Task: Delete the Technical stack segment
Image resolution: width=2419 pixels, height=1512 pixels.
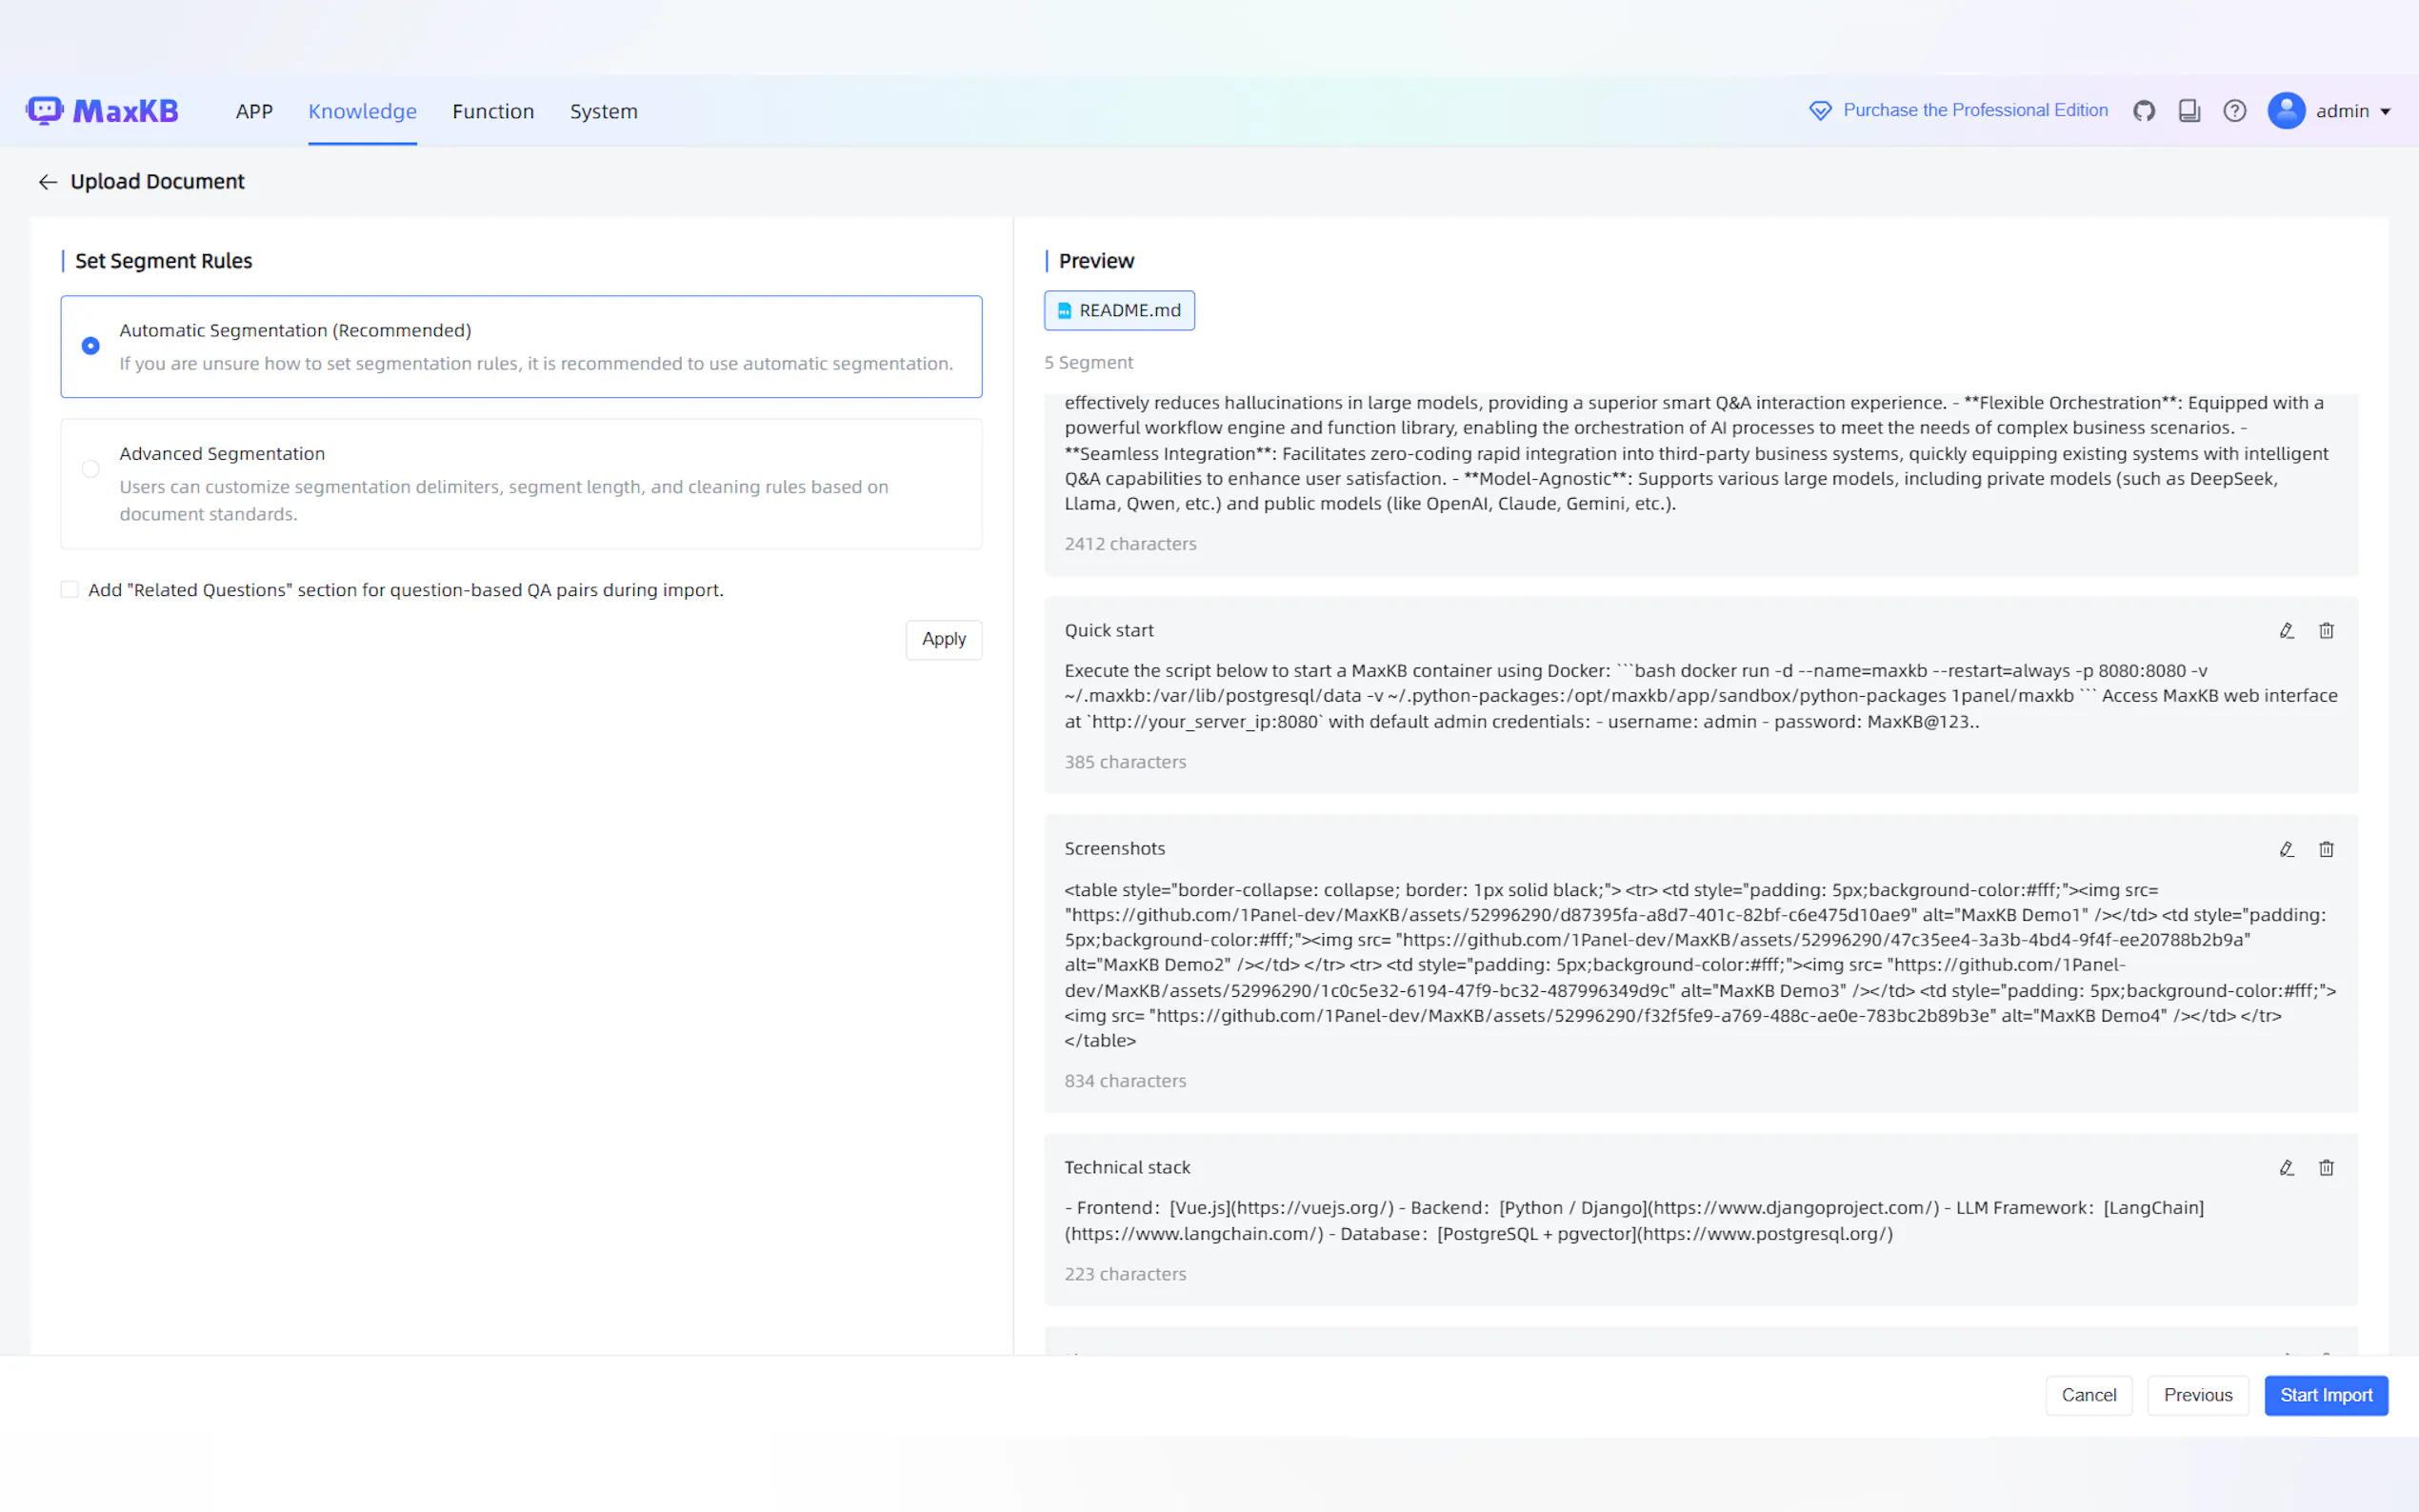Action: [2326, 1168]
